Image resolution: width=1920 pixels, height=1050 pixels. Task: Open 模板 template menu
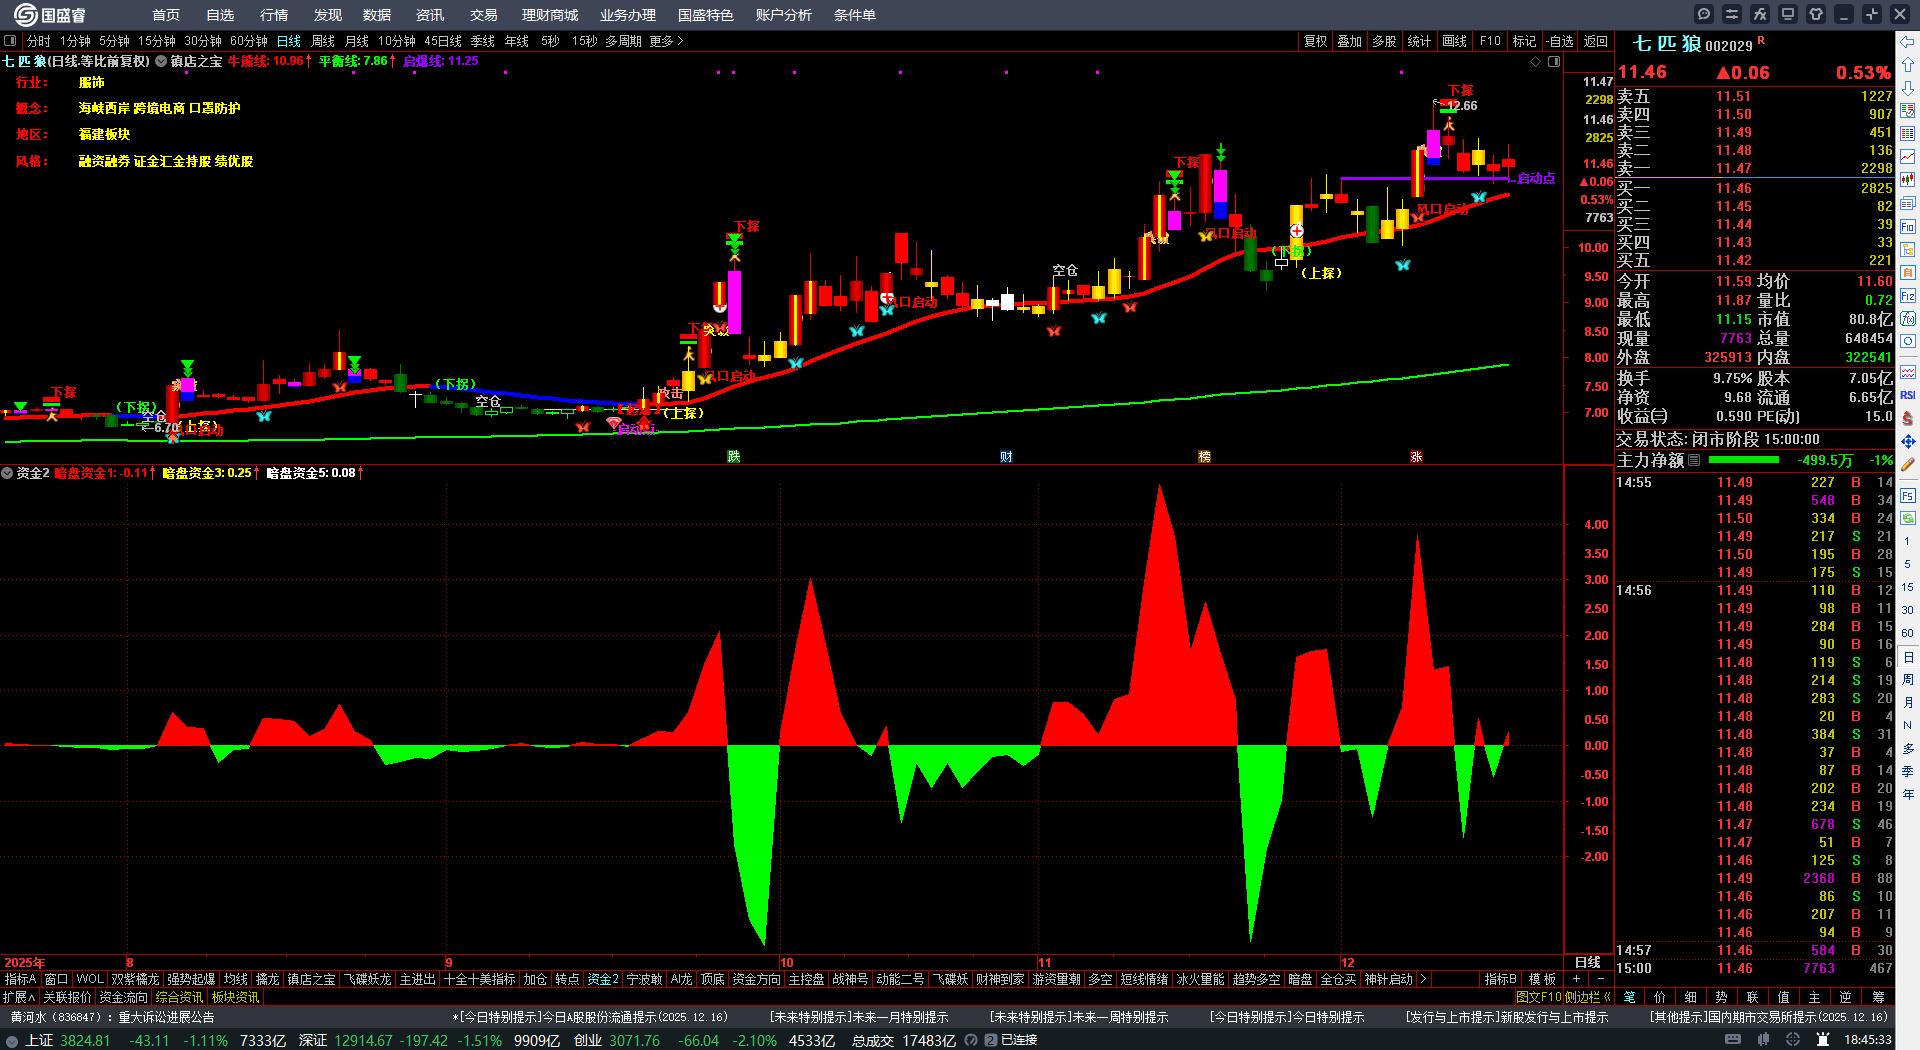pyautogui.click(x=1542, y=979)
